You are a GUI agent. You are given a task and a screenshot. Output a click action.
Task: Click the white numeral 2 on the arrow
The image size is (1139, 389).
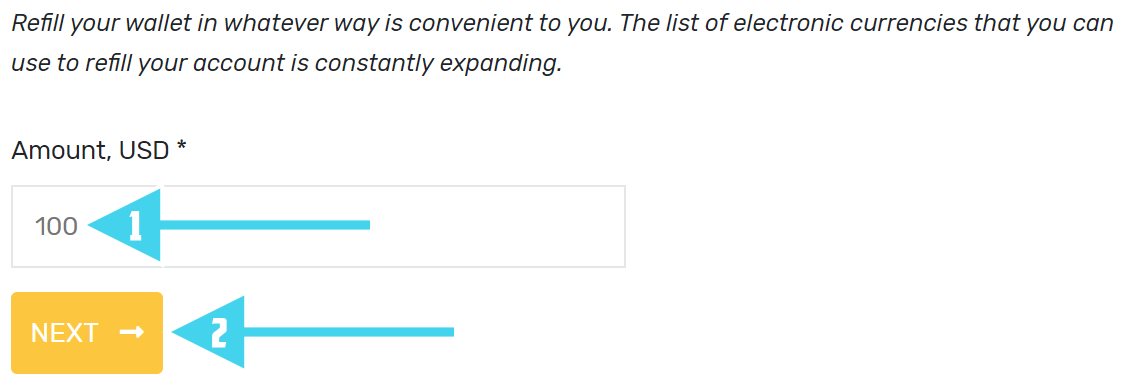pyautogui.click(x=219, y=333)
